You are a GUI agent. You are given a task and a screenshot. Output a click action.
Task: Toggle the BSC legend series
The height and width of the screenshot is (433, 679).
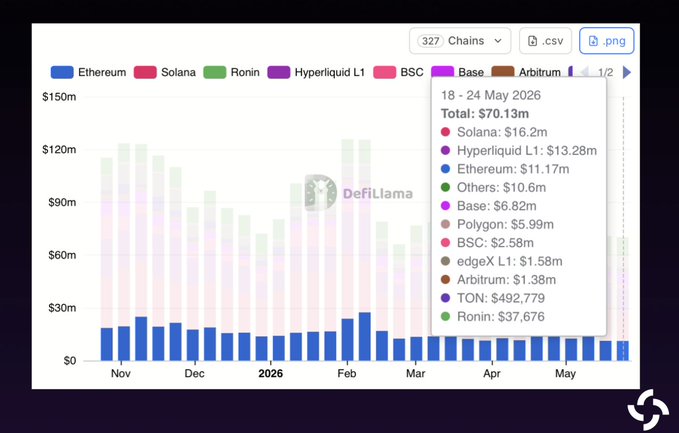coord(398,72)
